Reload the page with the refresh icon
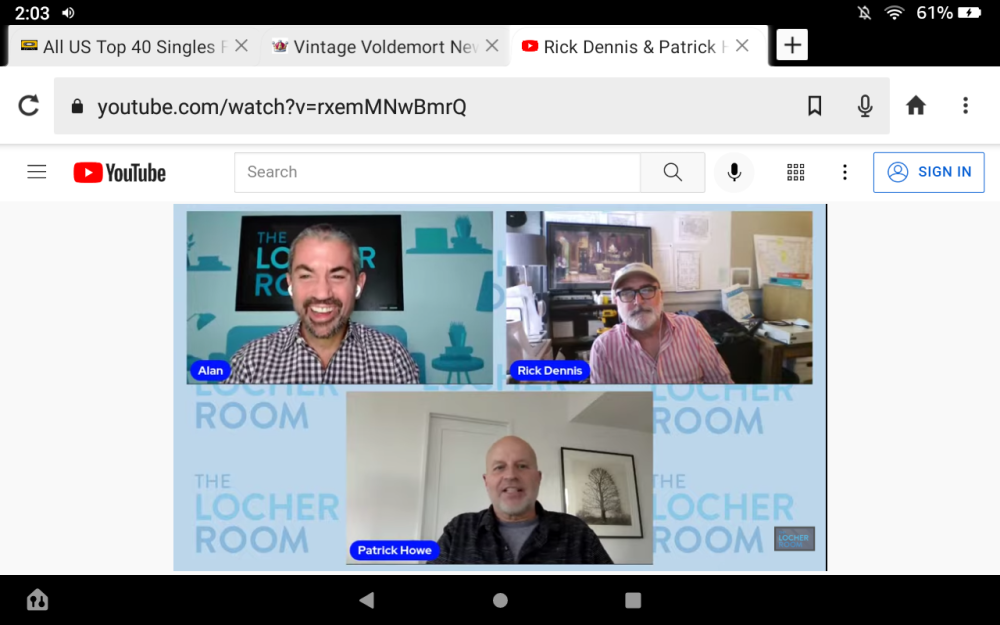The width and height of the screenshot is (1000, 625). (29, 106)
